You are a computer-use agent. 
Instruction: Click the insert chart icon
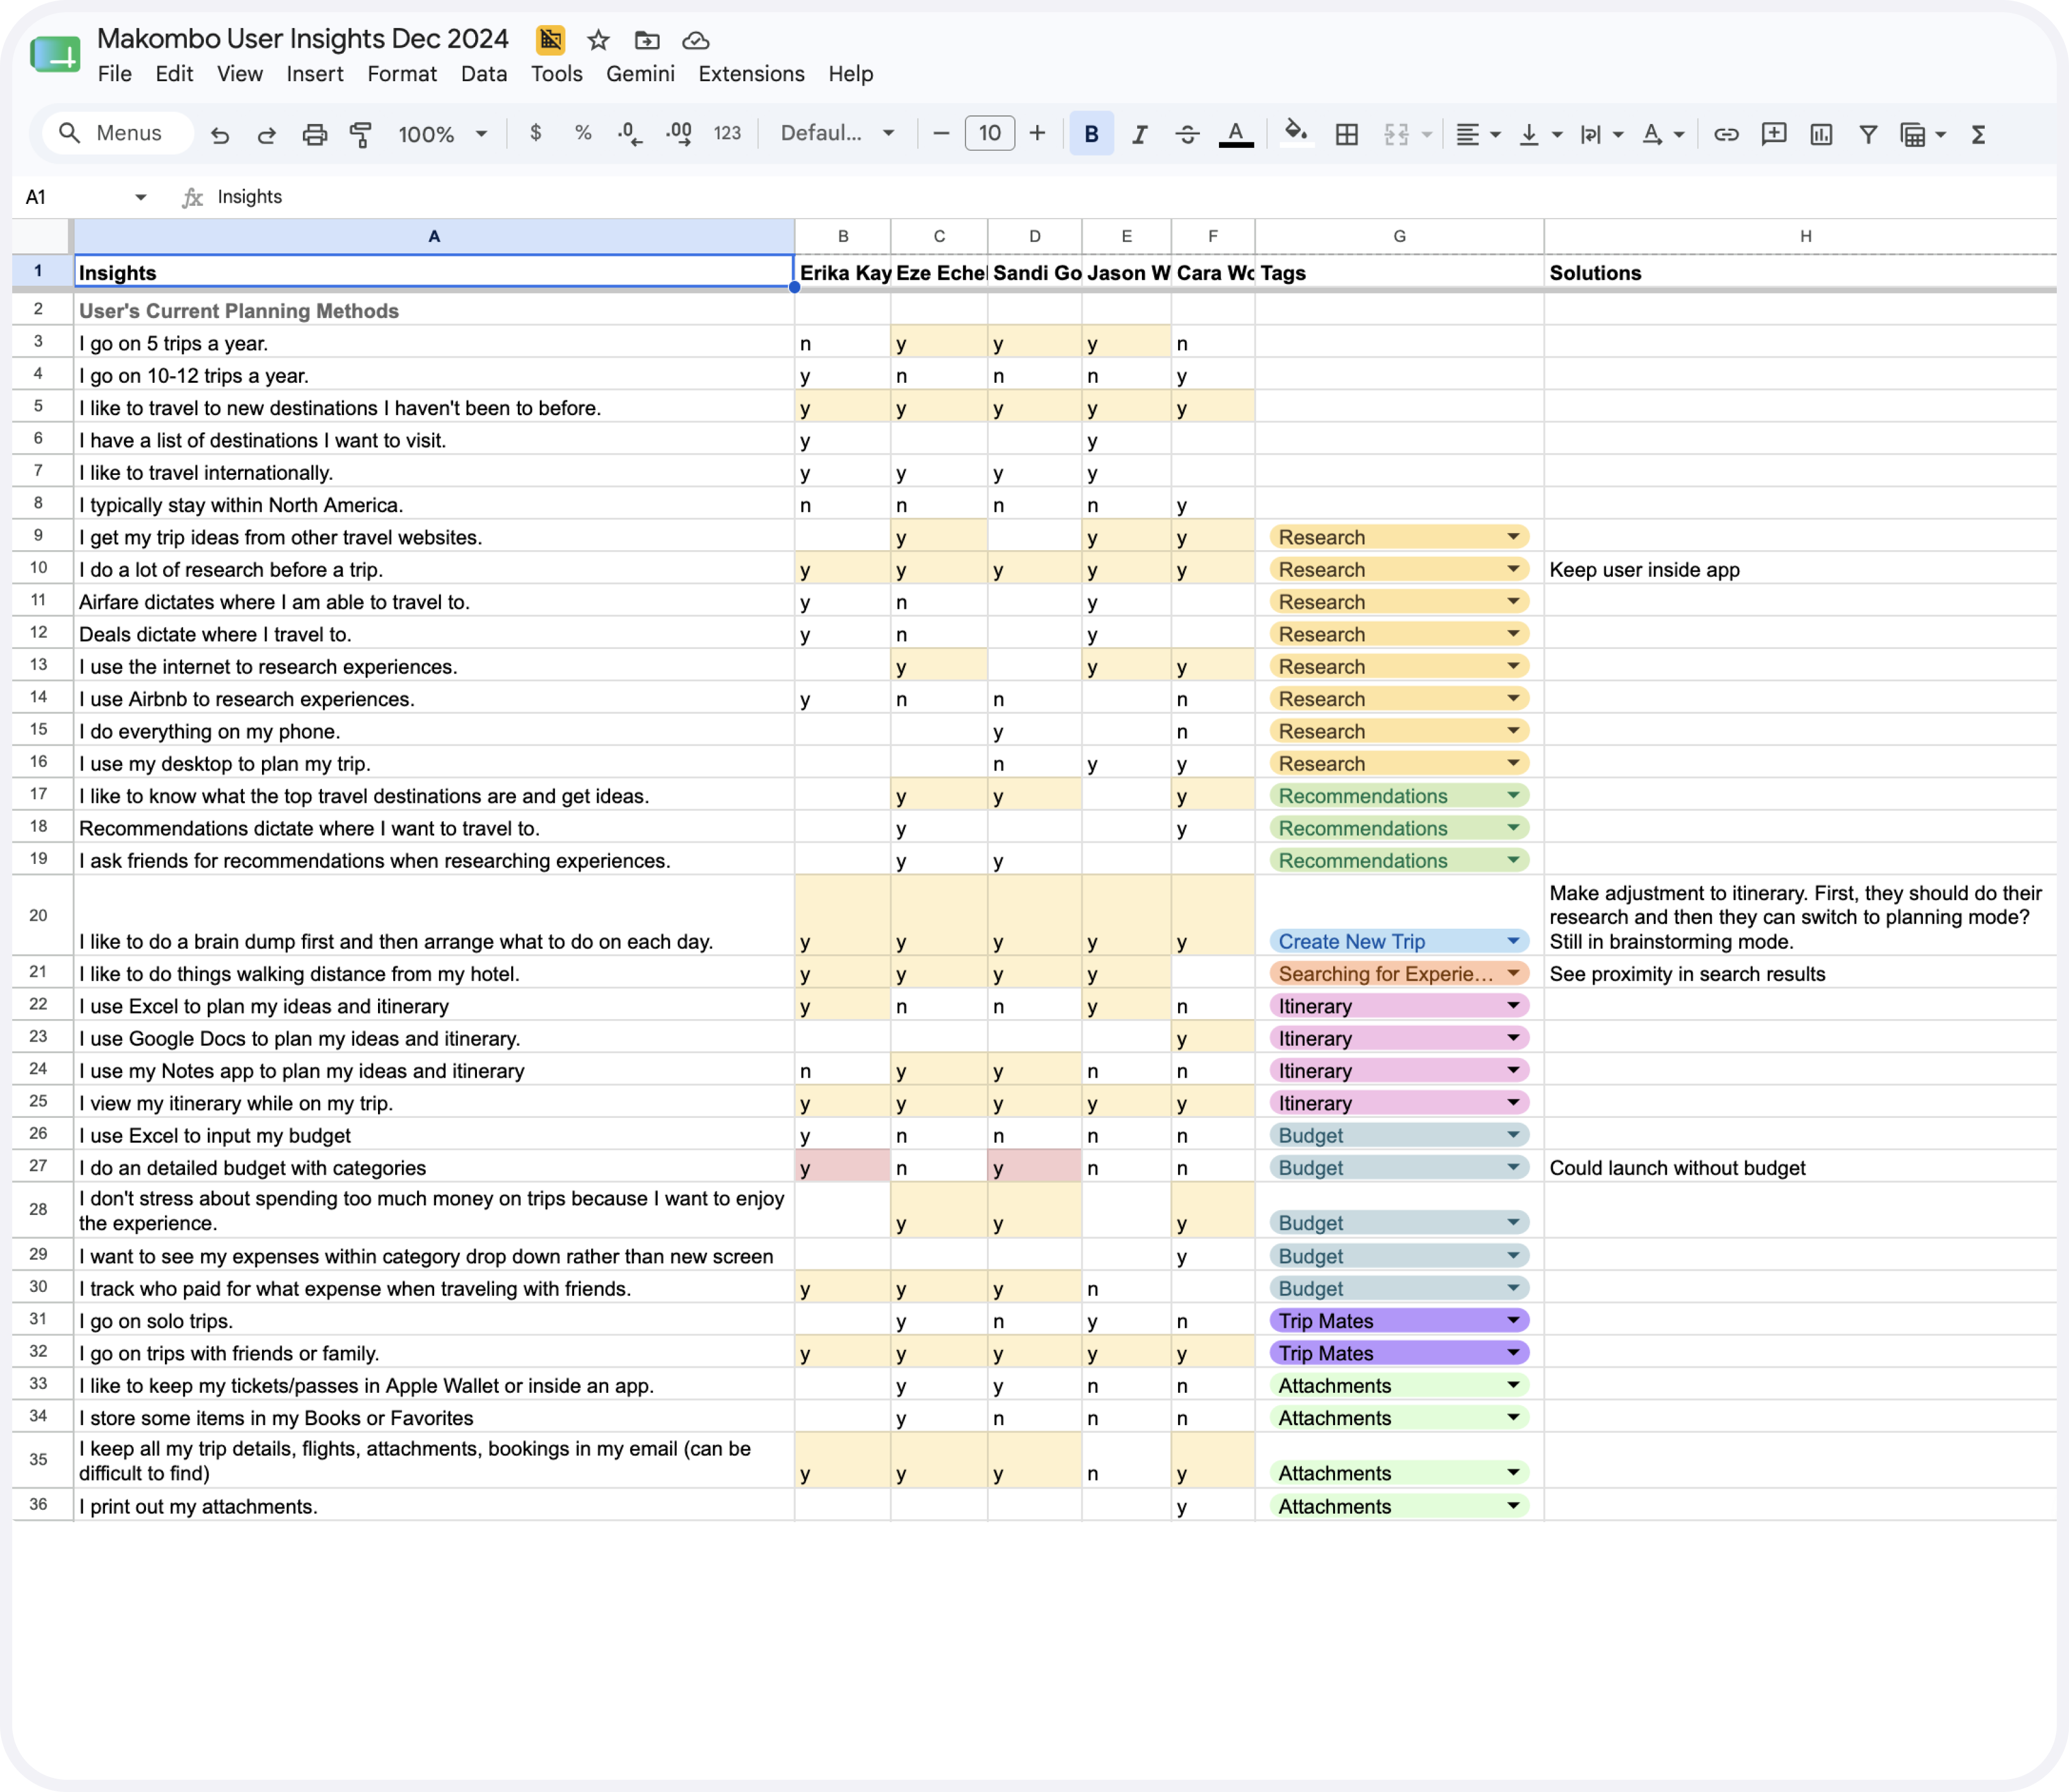[x=1821, y=134]
